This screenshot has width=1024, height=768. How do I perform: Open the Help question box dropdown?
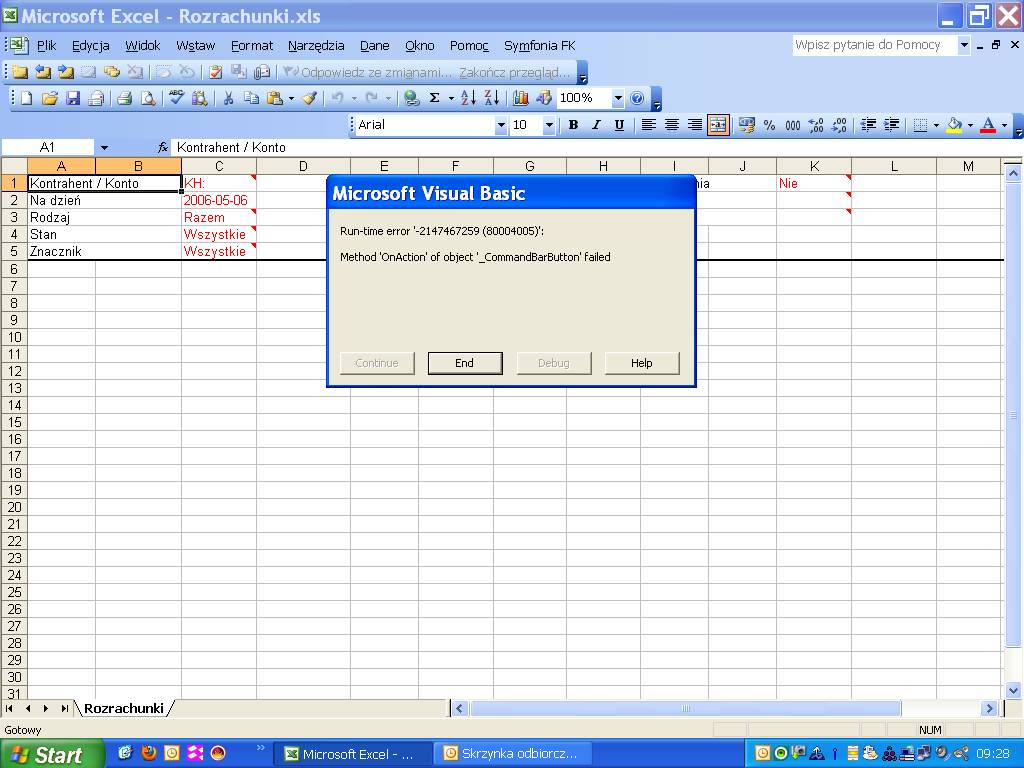pyautogui.click(x=964, y=45)
